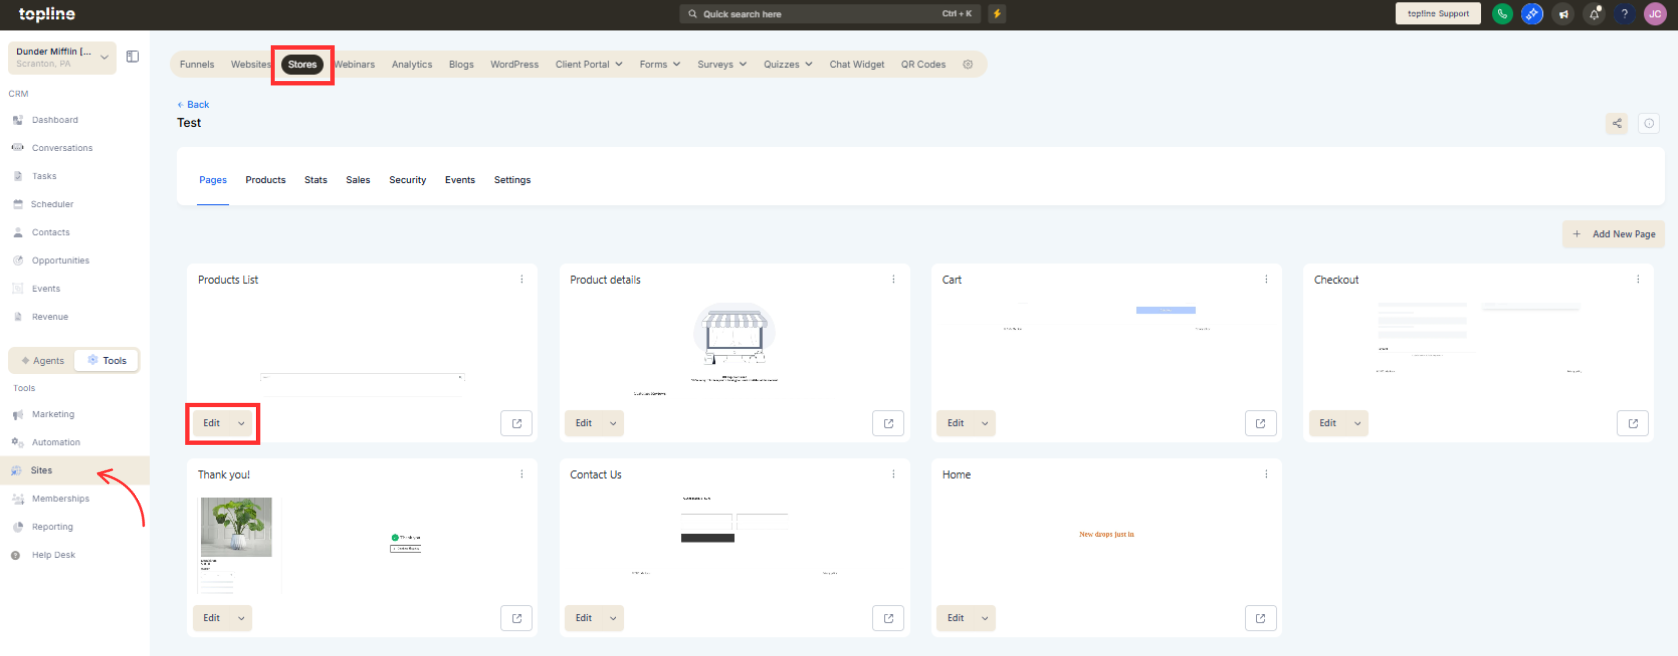Open three-dot menu on Contact Us card

(893, 475)
